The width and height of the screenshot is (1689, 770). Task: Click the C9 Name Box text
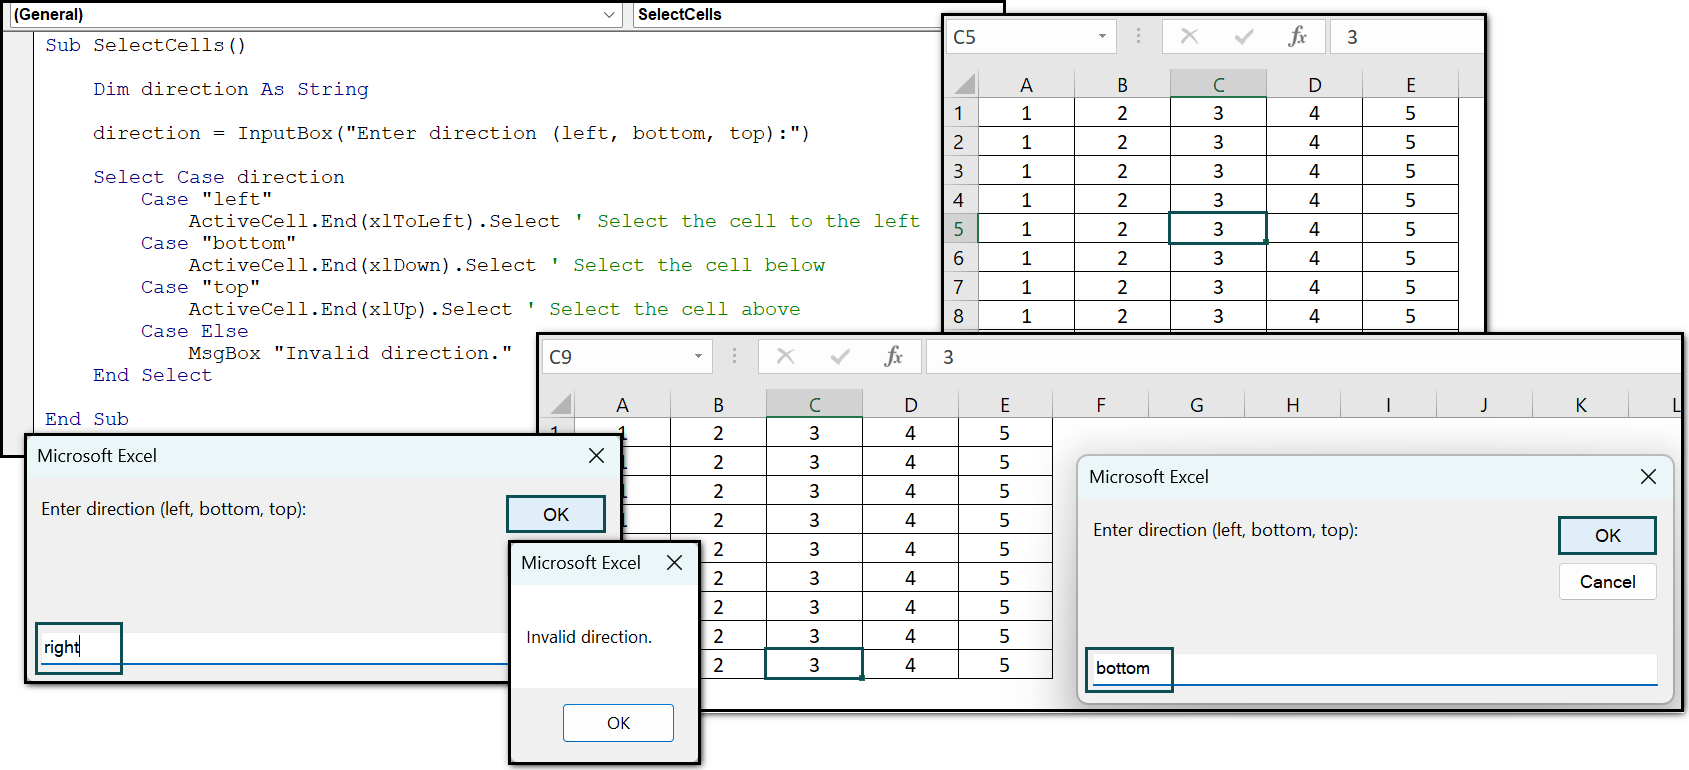[x=561, y=357]
